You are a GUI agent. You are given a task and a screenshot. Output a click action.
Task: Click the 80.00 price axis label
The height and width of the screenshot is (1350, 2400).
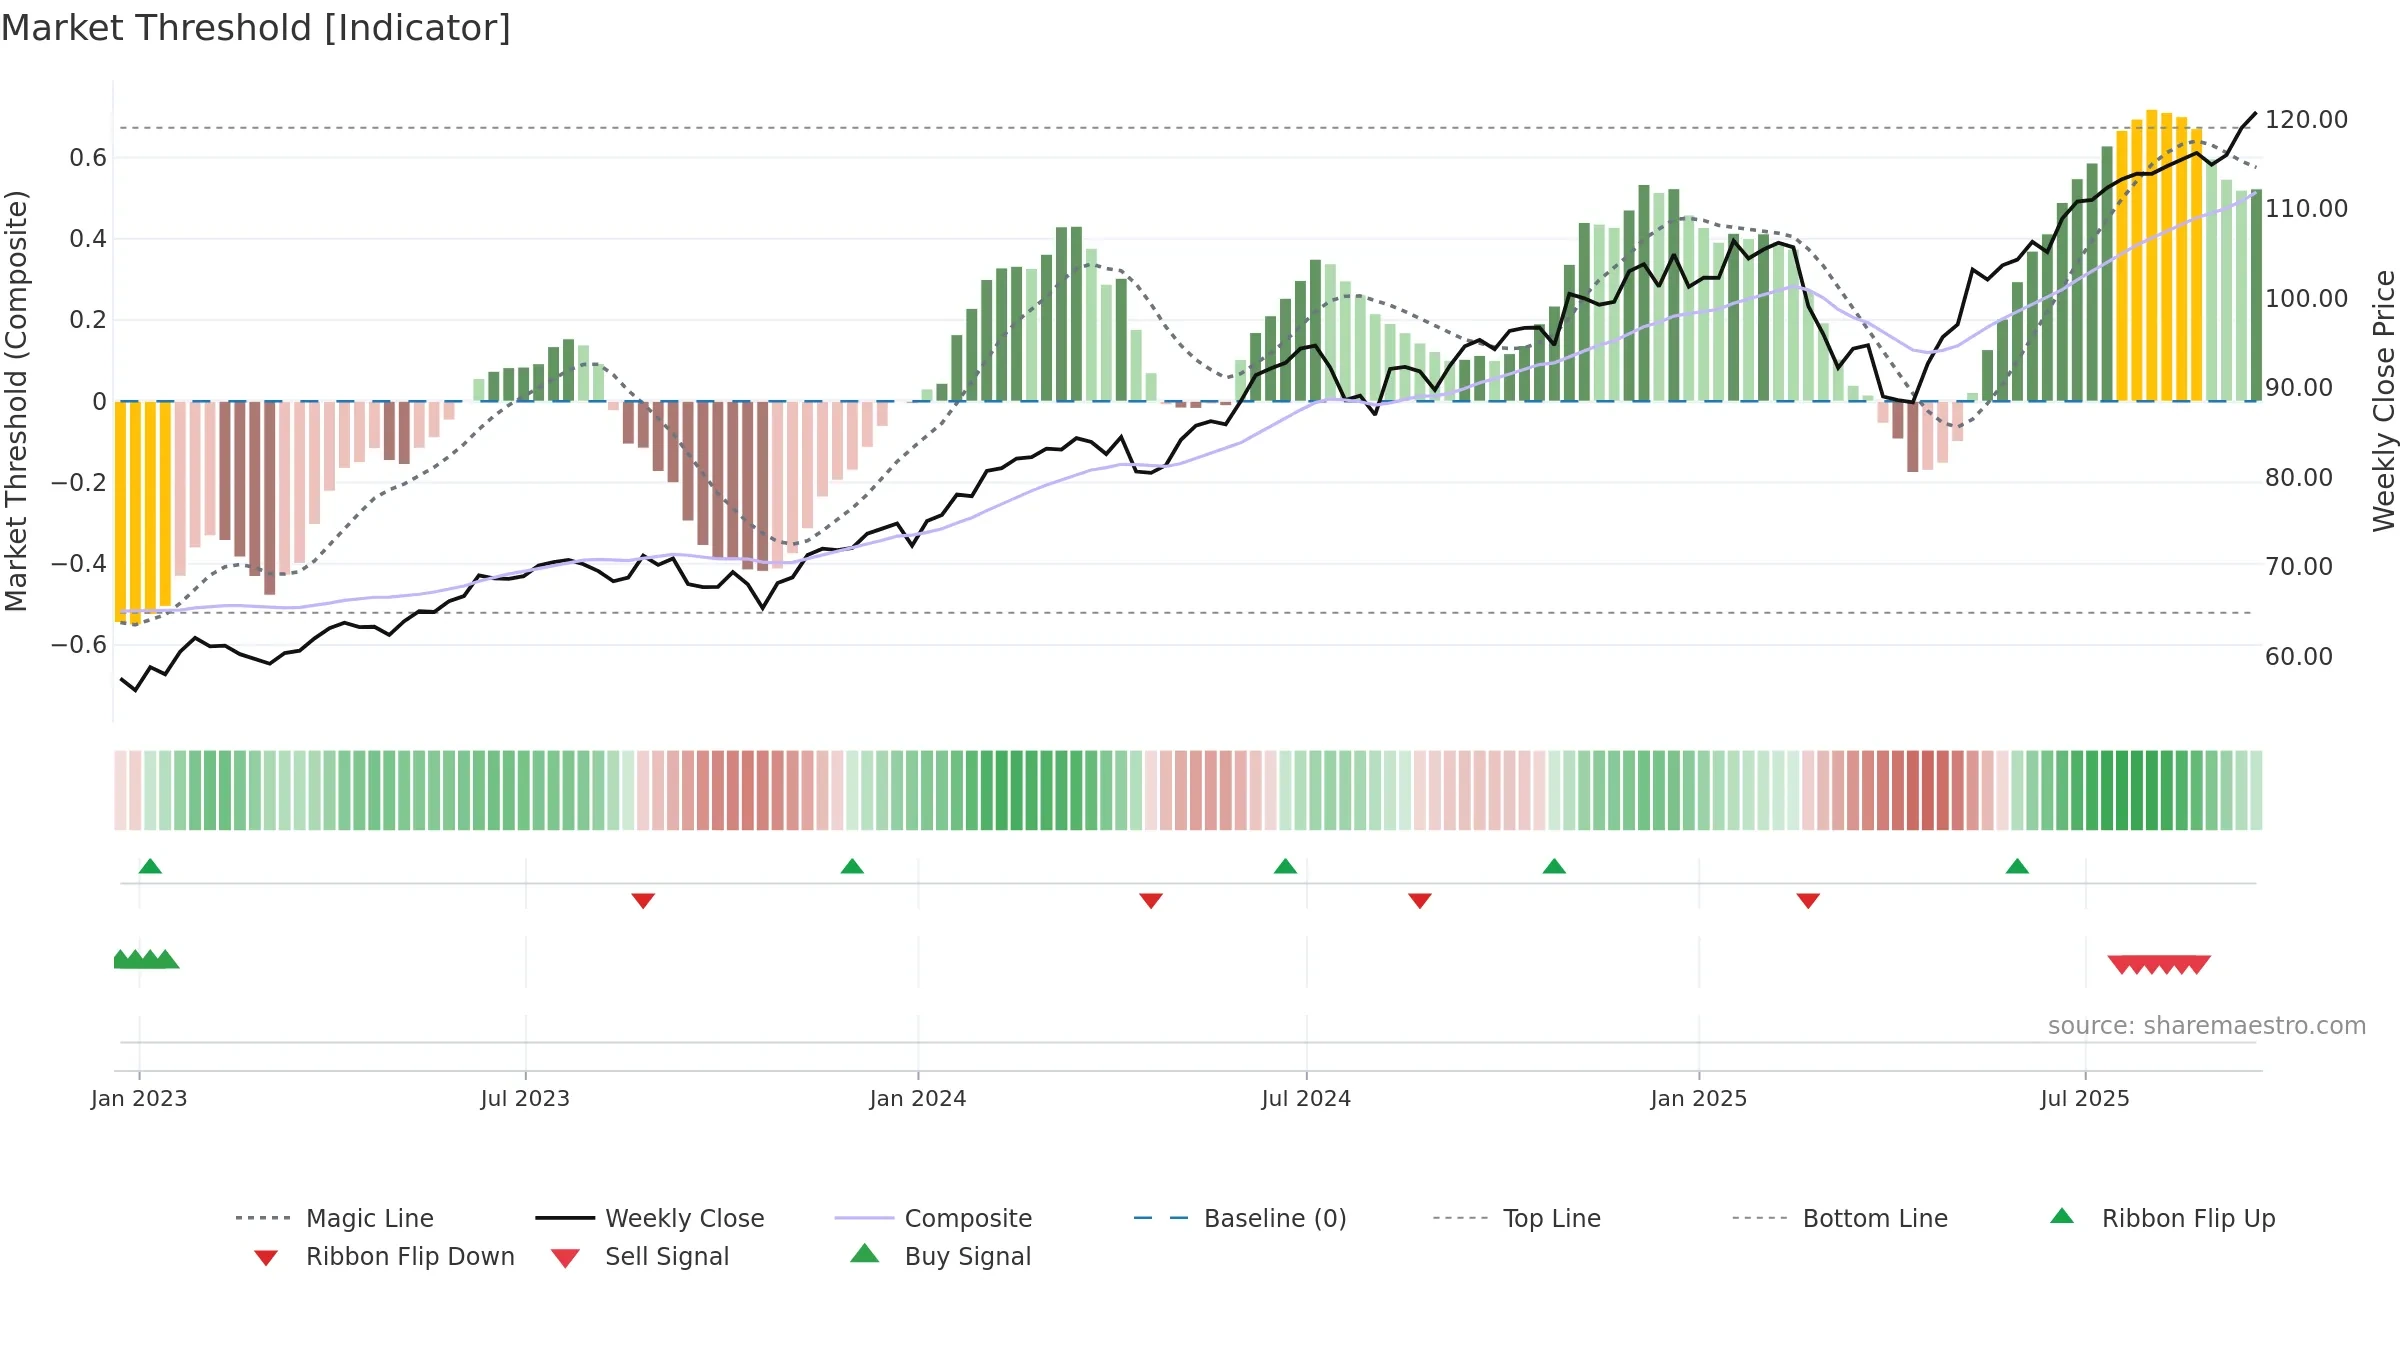(2299, 478)
